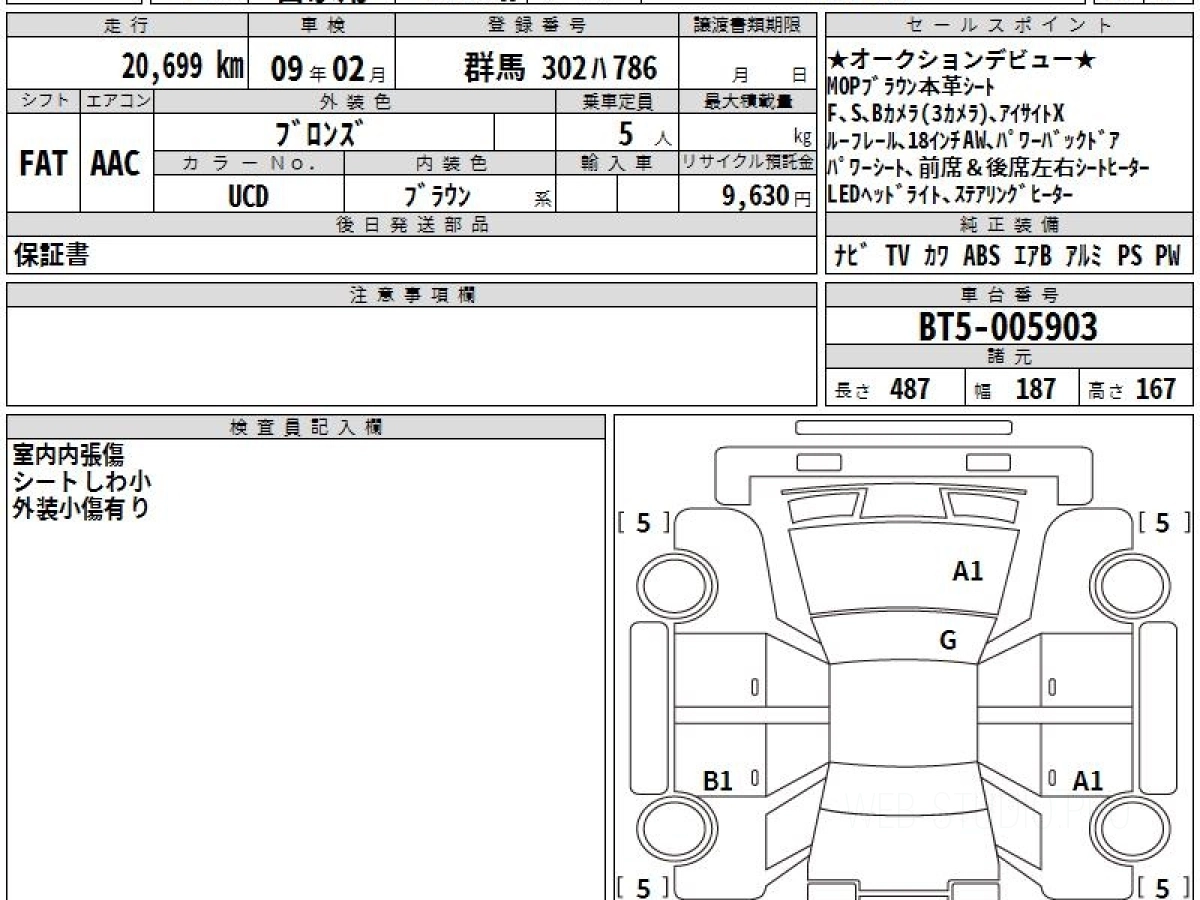Select the アイサイトX camera line
Viewport: 1200px width, 900px height.
[947, 113]
